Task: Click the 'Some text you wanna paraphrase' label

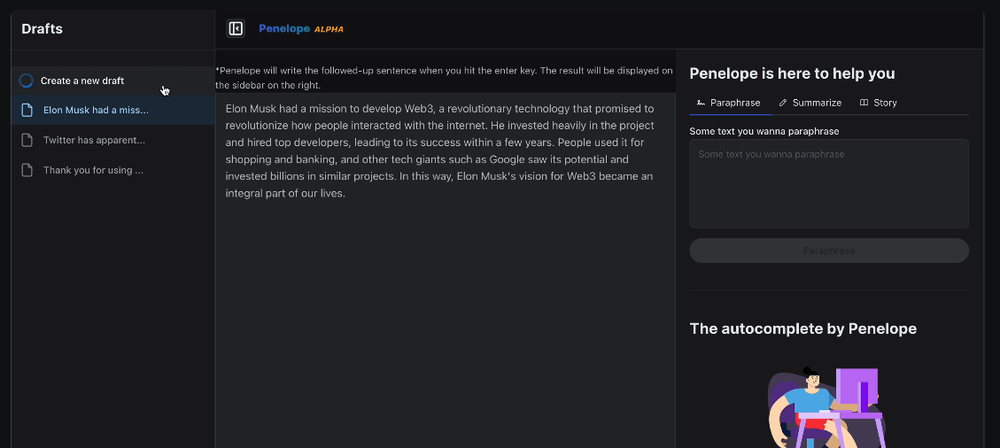Action: point(764,131)
